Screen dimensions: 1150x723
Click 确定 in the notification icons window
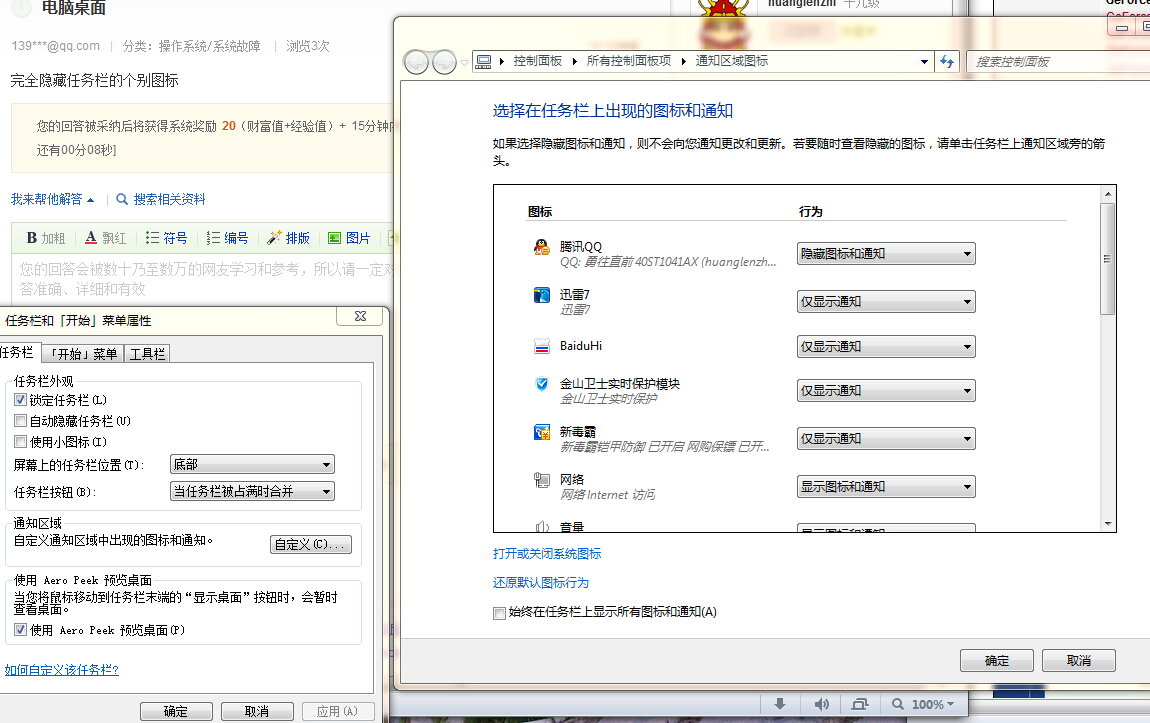pyautogui.click(x=997, y=661)
